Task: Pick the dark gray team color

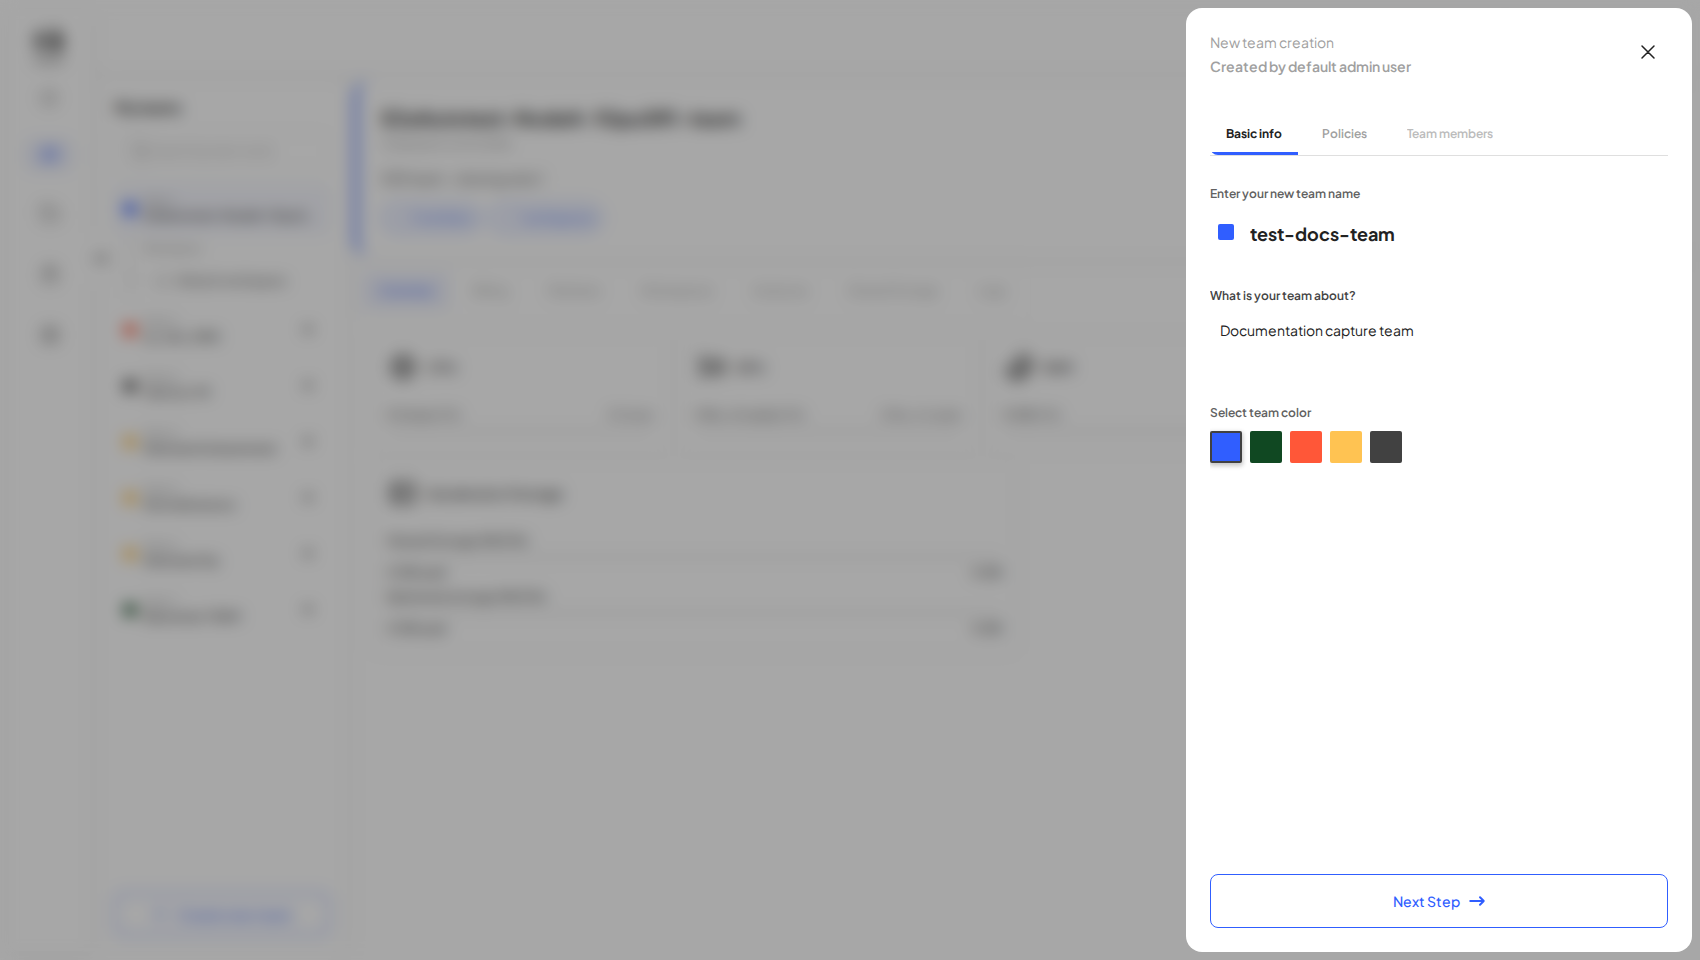Action: pyautogui.click(x=1386, y=447)
